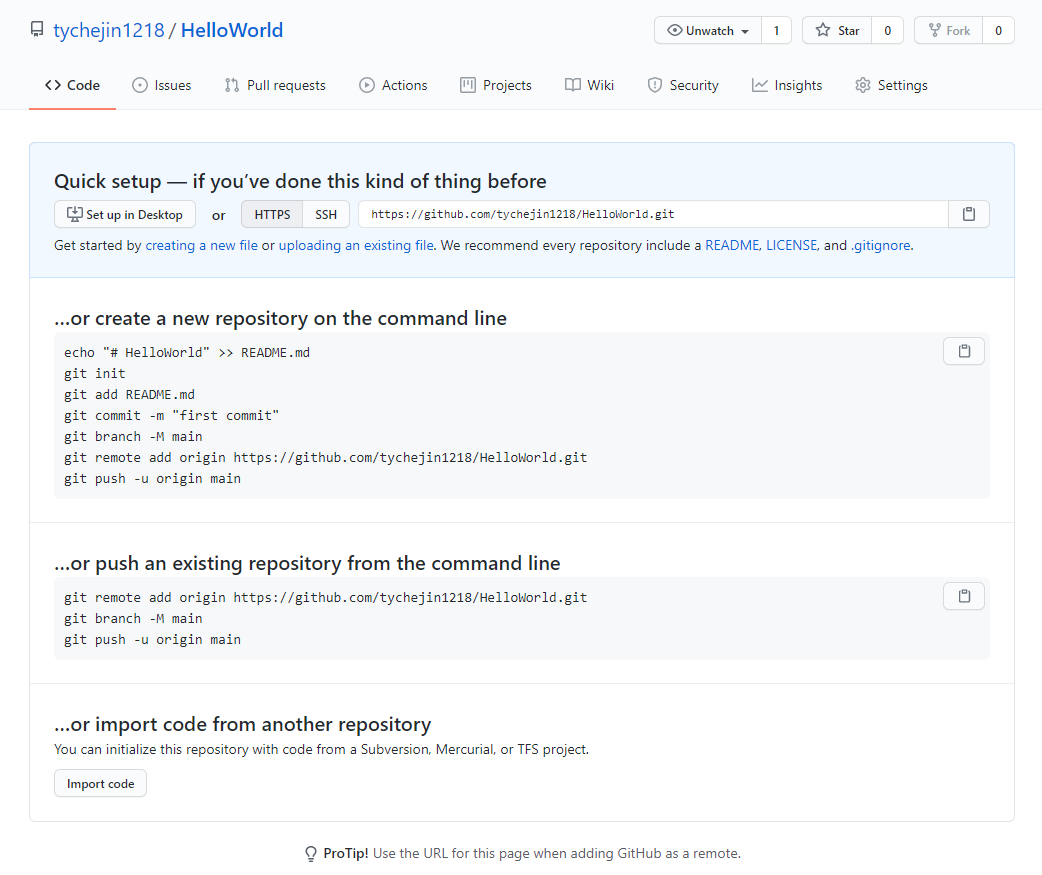Follow the uploading an existing file link
This screenshot has width=1042, height=875.
point(356,245)
